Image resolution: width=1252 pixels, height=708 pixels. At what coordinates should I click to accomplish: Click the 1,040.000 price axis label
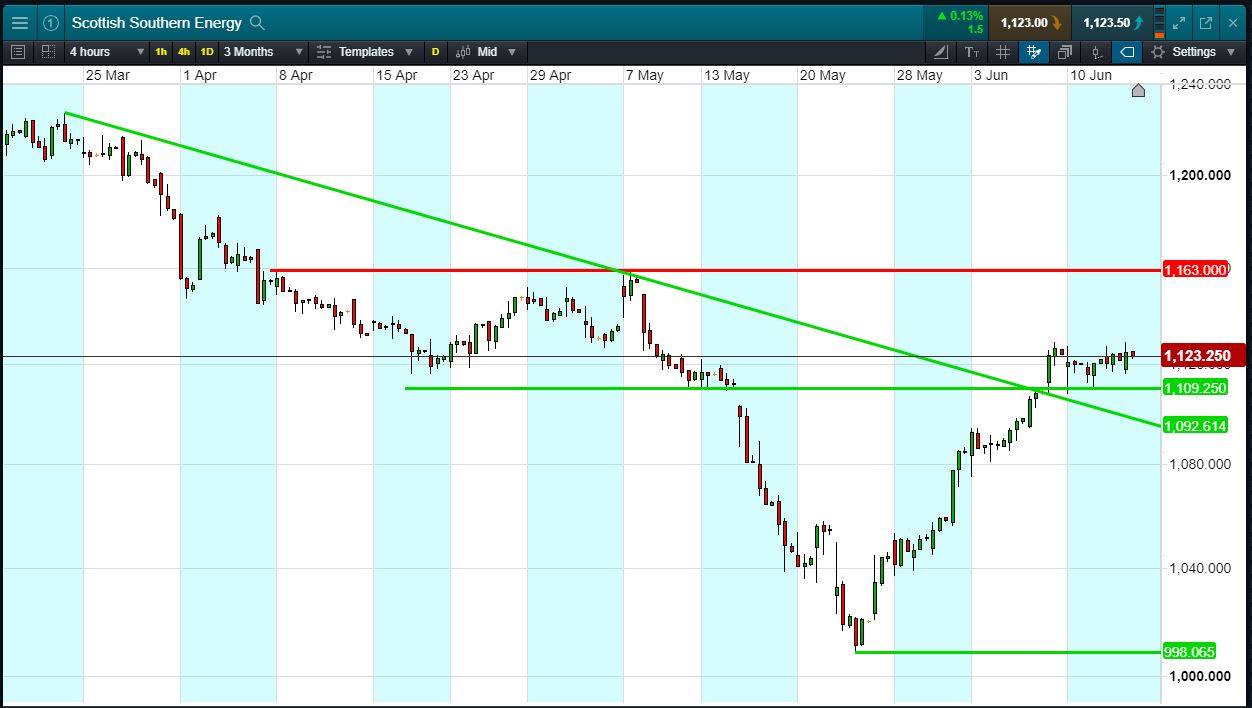point(1200,568)
